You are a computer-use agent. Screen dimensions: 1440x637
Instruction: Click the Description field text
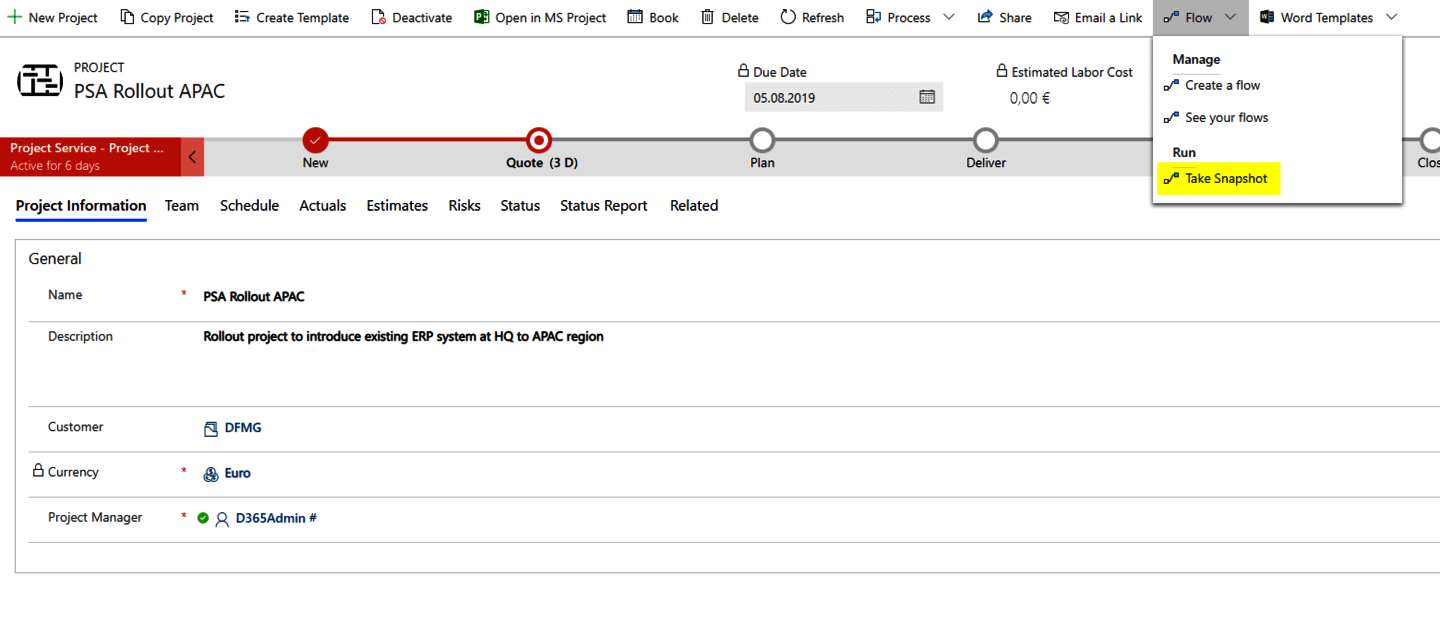[x=403, y=337]
